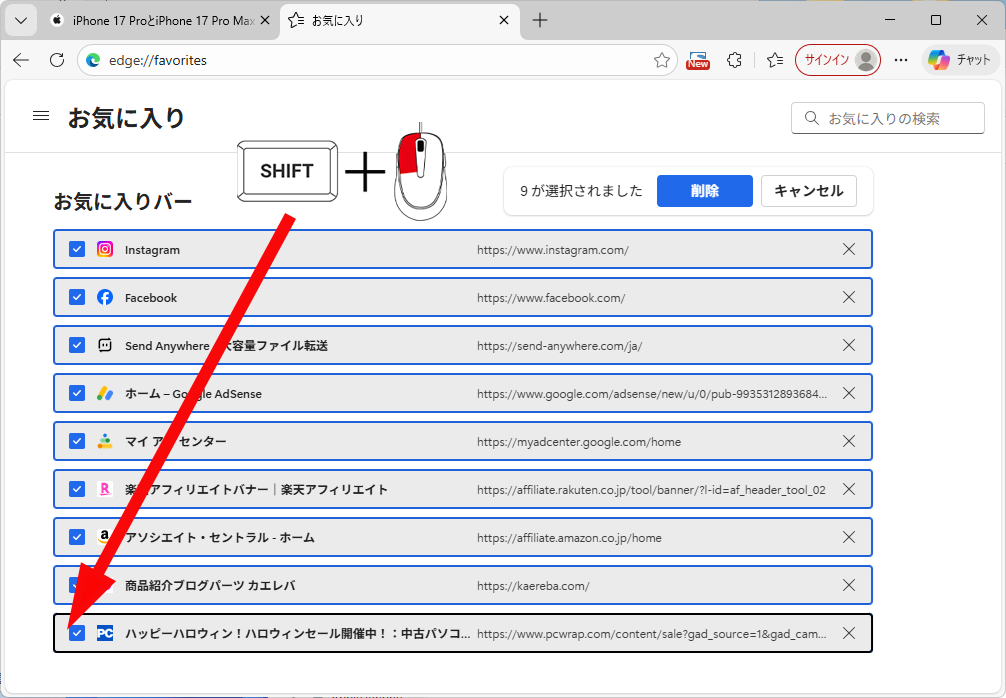Open a new tab with plus button
Viewport: 1006px width, 698px height.
[540, 20]
